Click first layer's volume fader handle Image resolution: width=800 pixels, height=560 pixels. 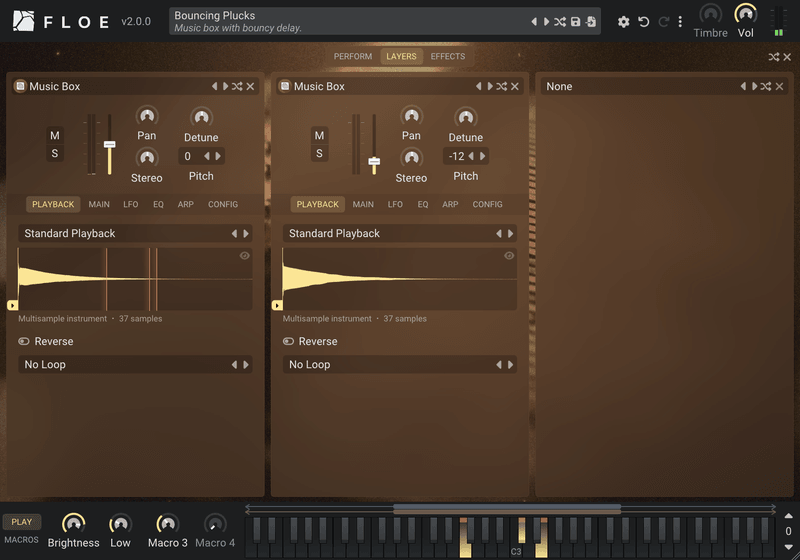pyautogui.click(x=110, y=145)
